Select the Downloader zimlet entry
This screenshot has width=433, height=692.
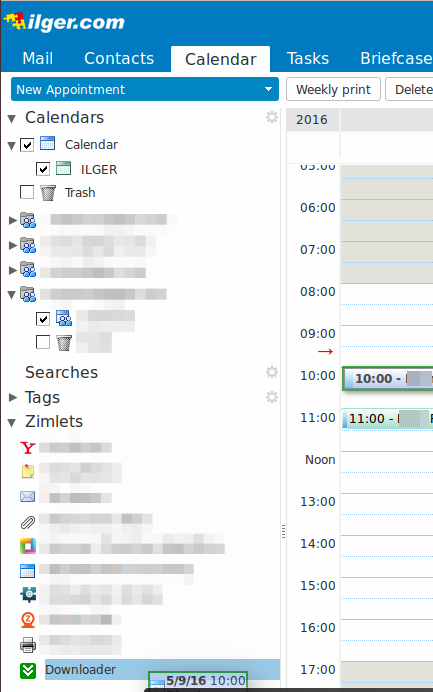pos(162,669)
